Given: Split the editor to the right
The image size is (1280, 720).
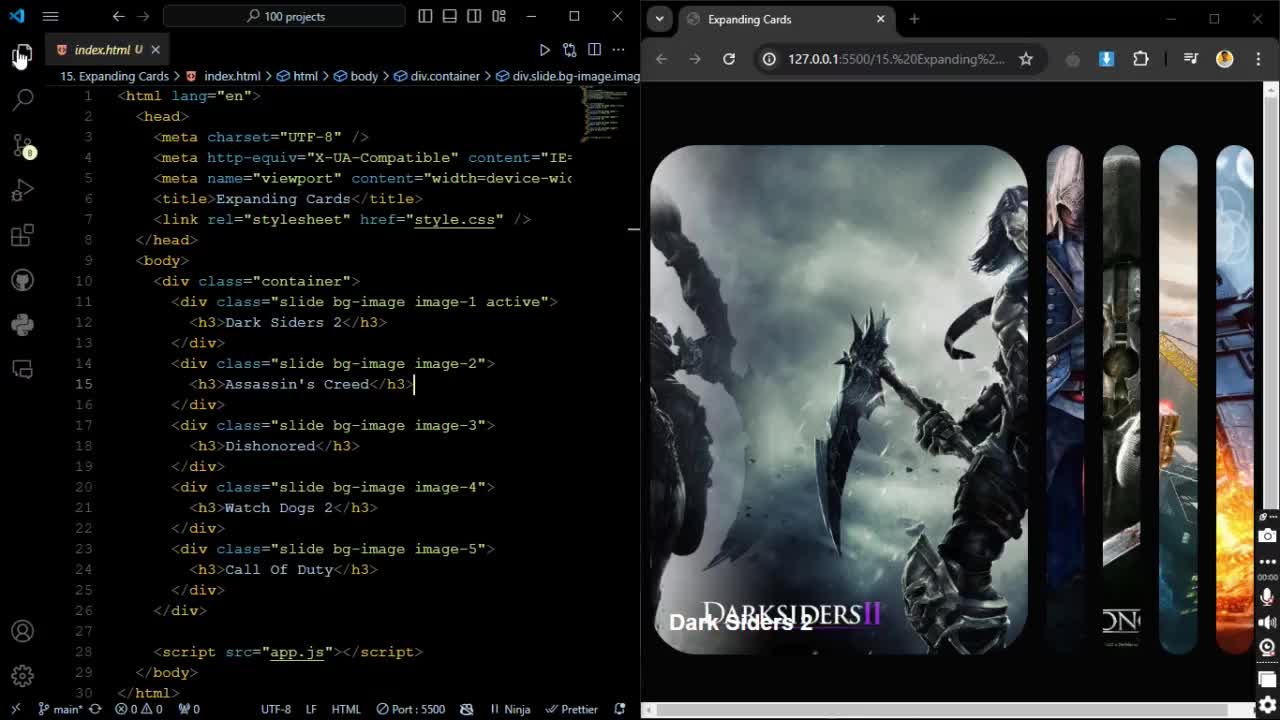Looking at the screenshot, I should pos(594,50).
